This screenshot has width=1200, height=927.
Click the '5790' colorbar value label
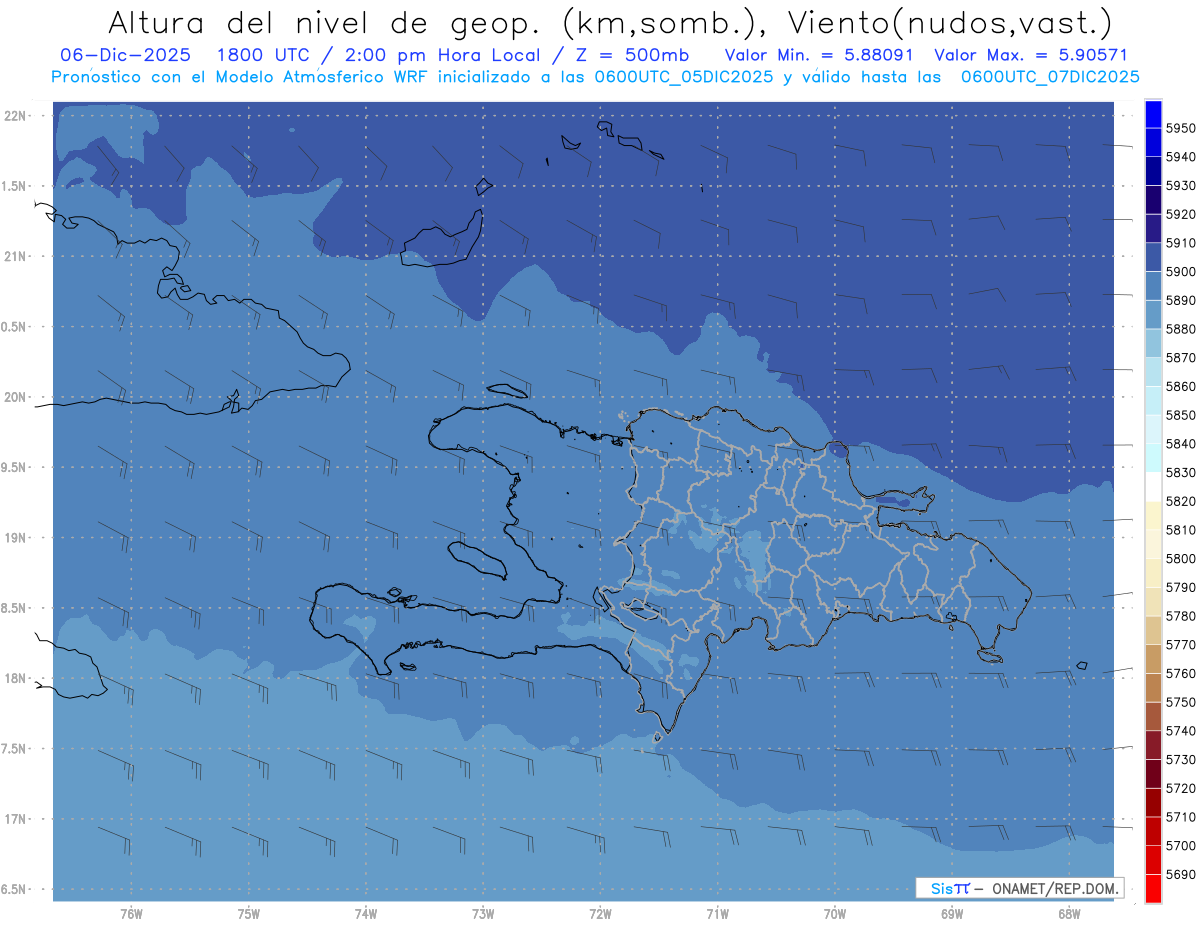[x=1181, y=588]
